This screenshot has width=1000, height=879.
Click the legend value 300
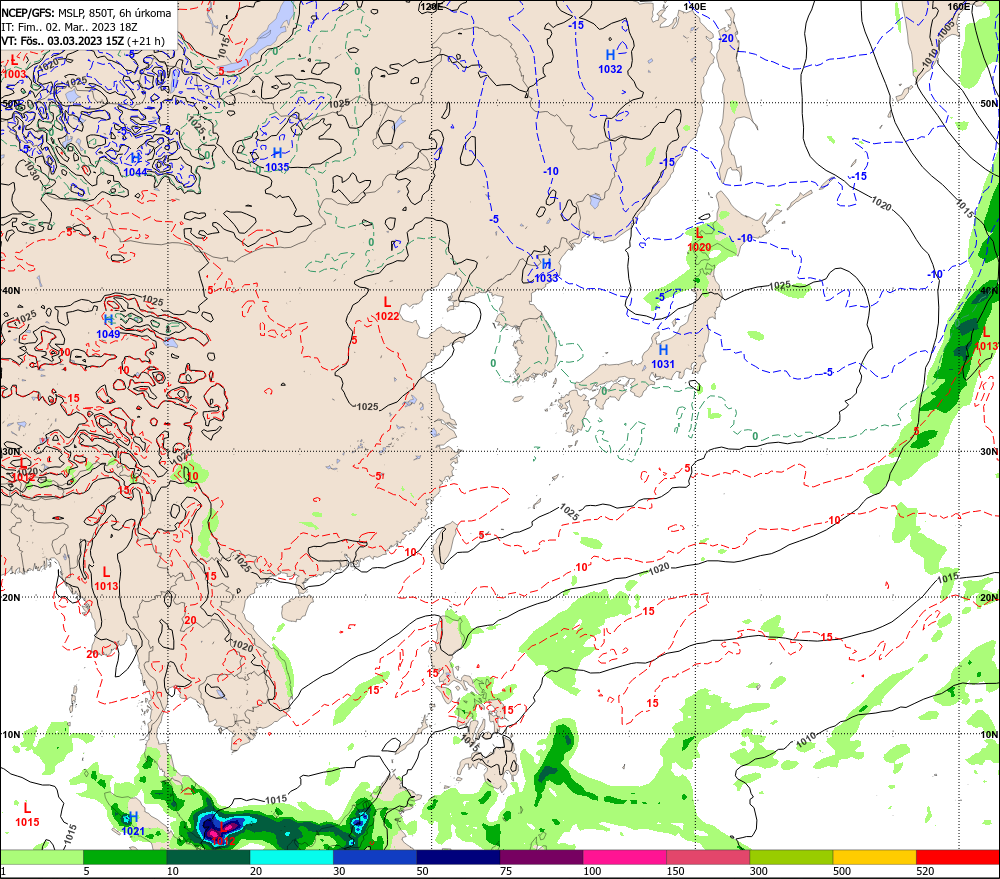[758, 871]
